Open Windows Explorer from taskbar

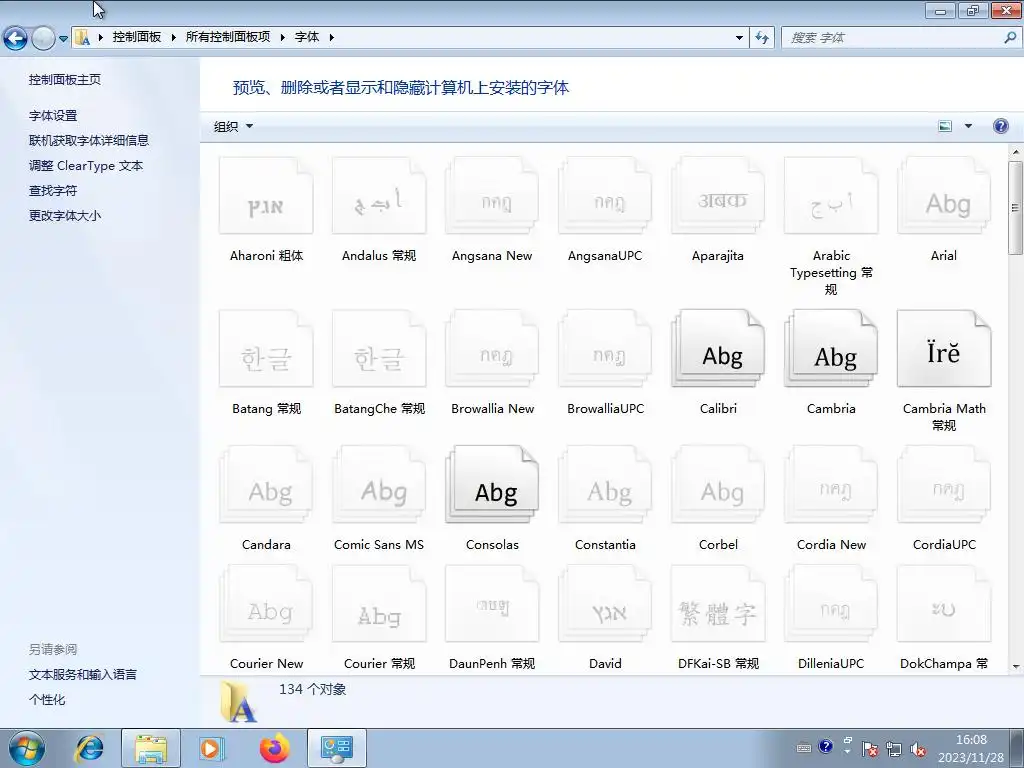pos(151,748)
